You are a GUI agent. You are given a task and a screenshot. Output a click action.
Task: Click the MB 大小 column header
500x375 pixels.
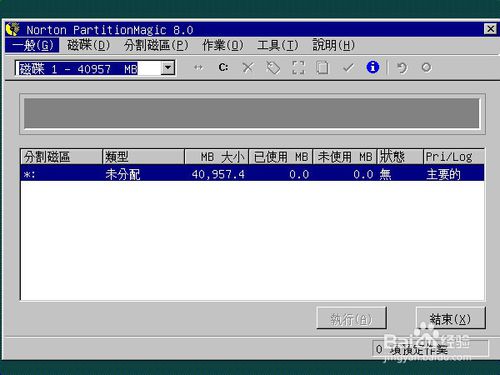tap(217, 157)
